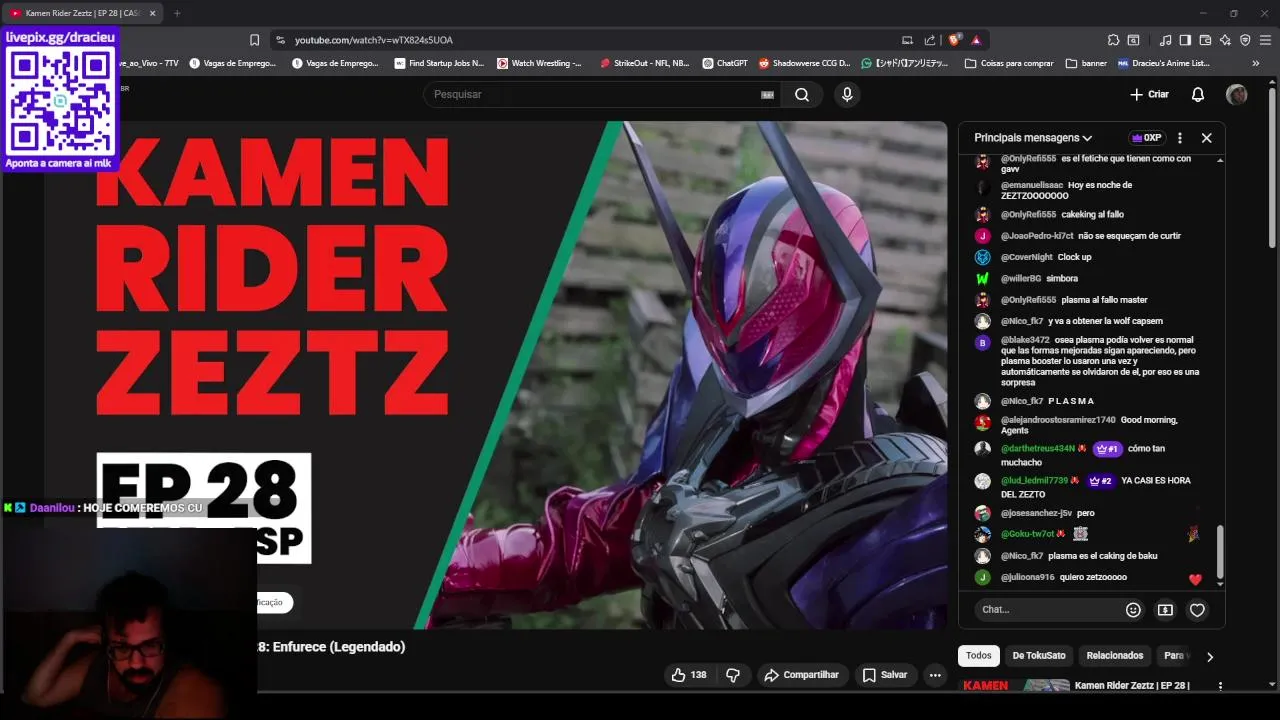Screen dimensions: 1280x720
Task: Toggle the browser sidebar panel
Action: [x=1185, y=40]
